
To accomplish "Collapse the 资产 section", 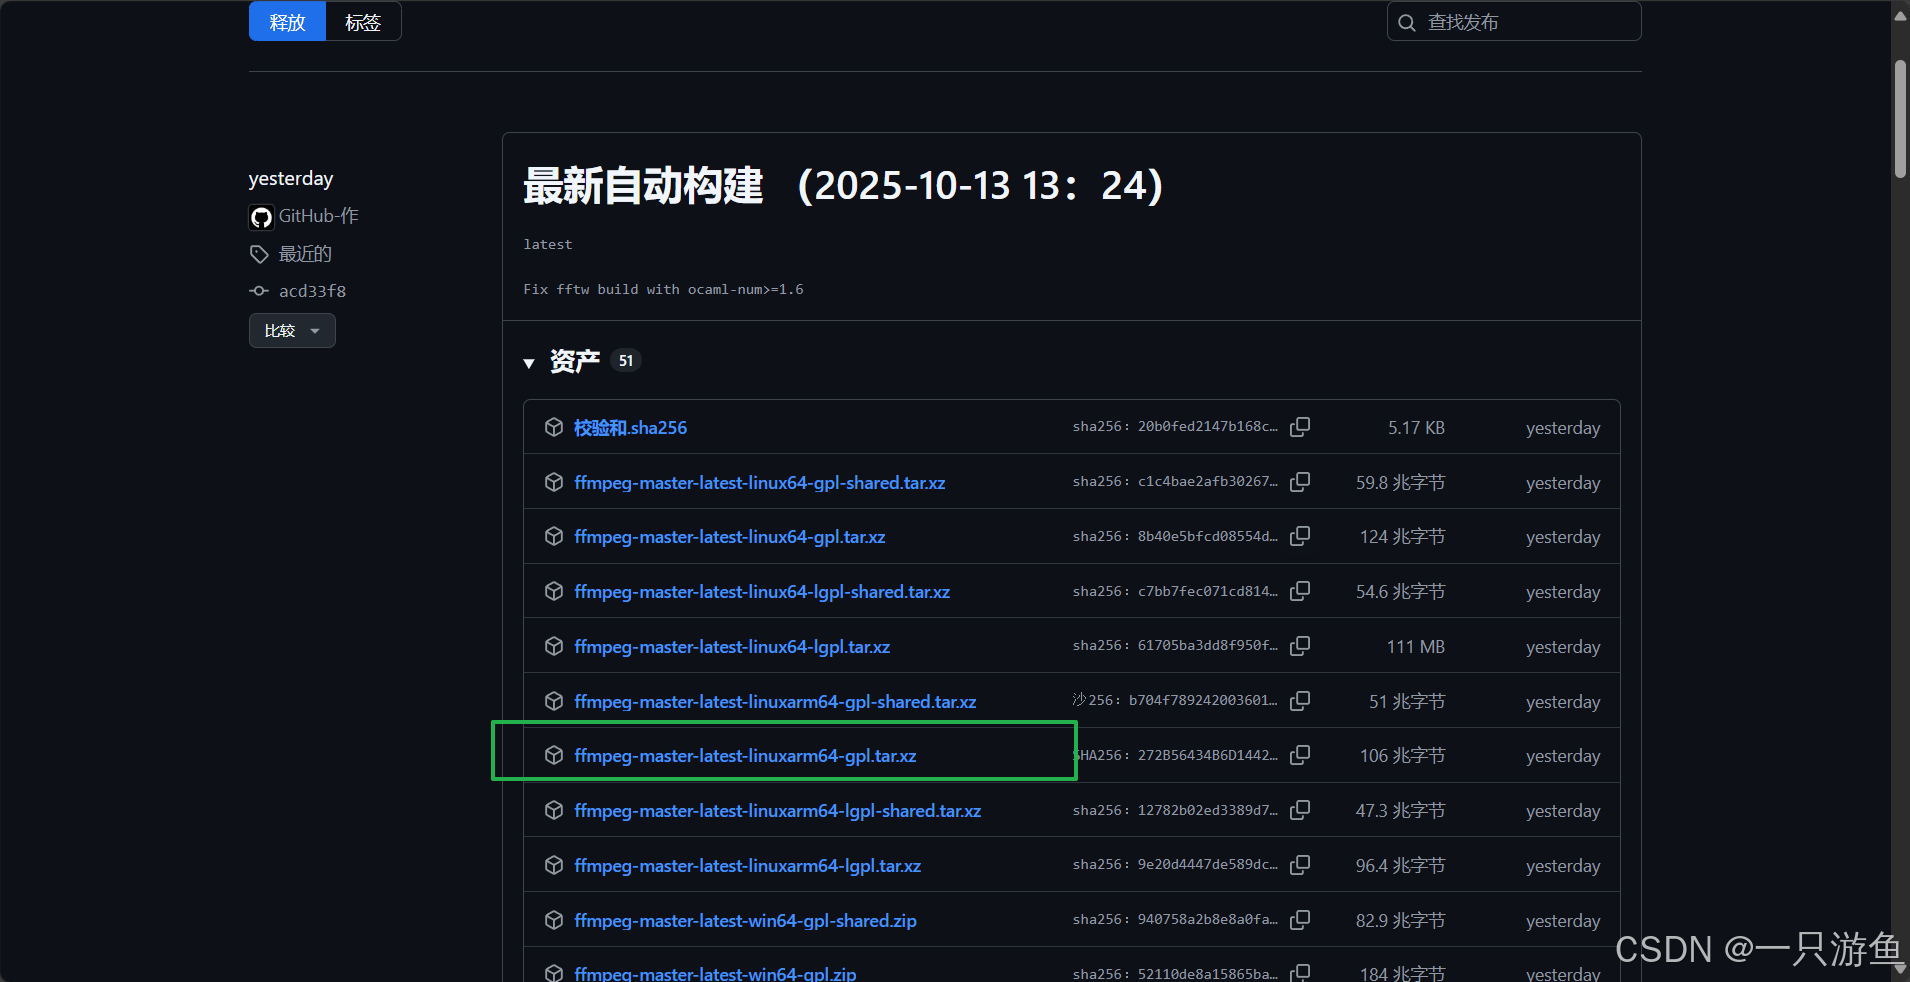I will coord(529,363).
